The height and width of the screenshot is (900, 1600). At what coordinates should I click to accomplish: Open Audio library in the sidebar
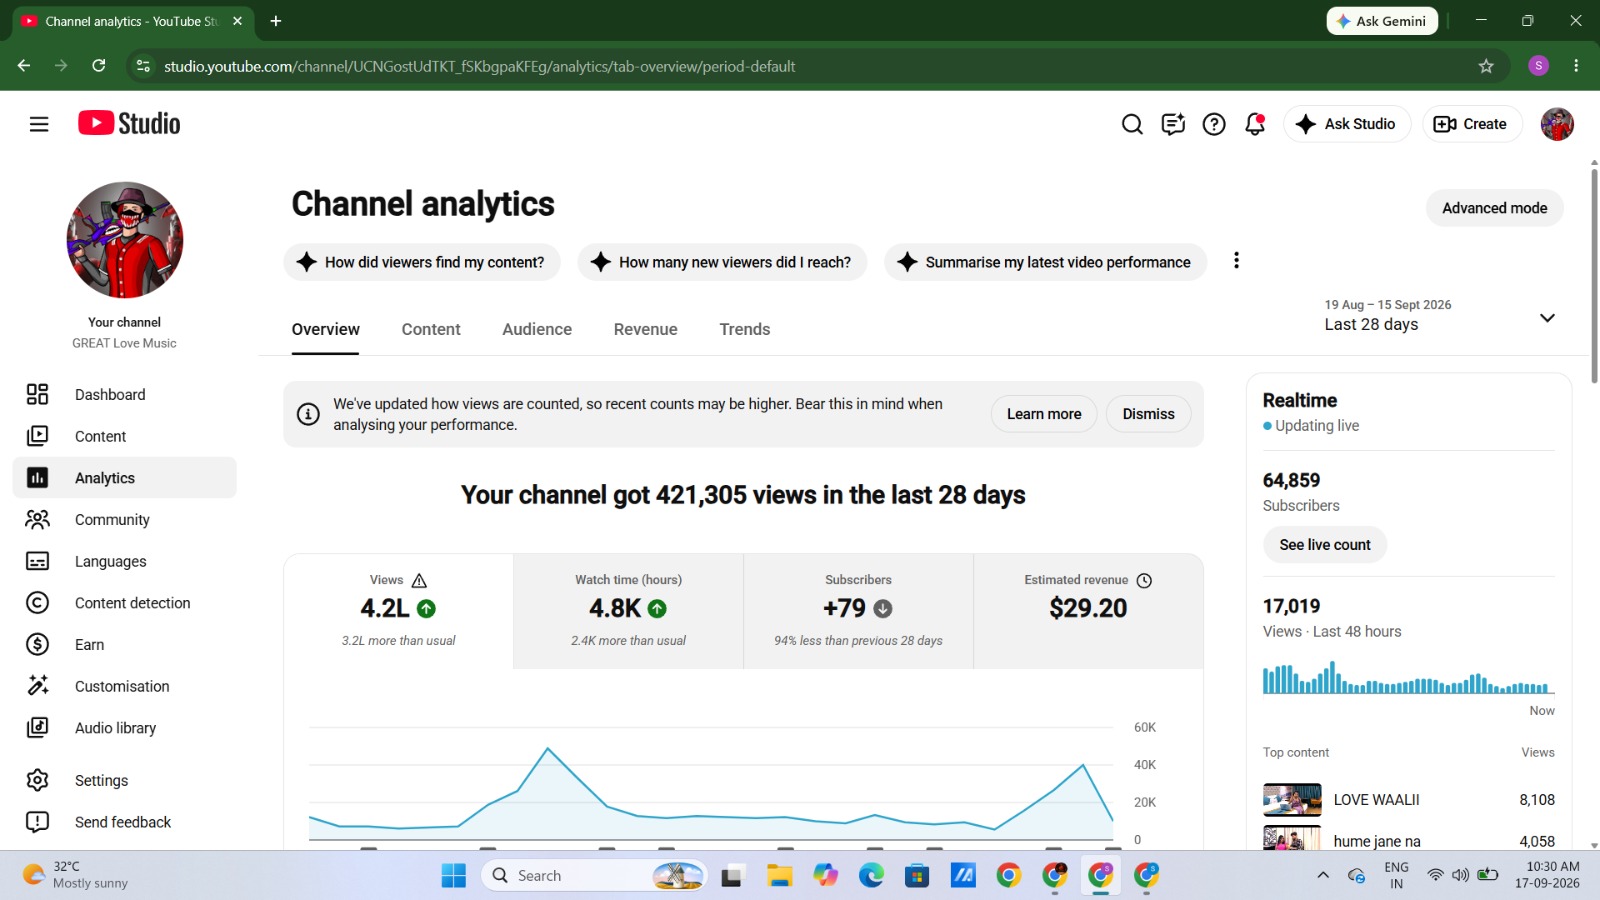[x=125, y=728]
